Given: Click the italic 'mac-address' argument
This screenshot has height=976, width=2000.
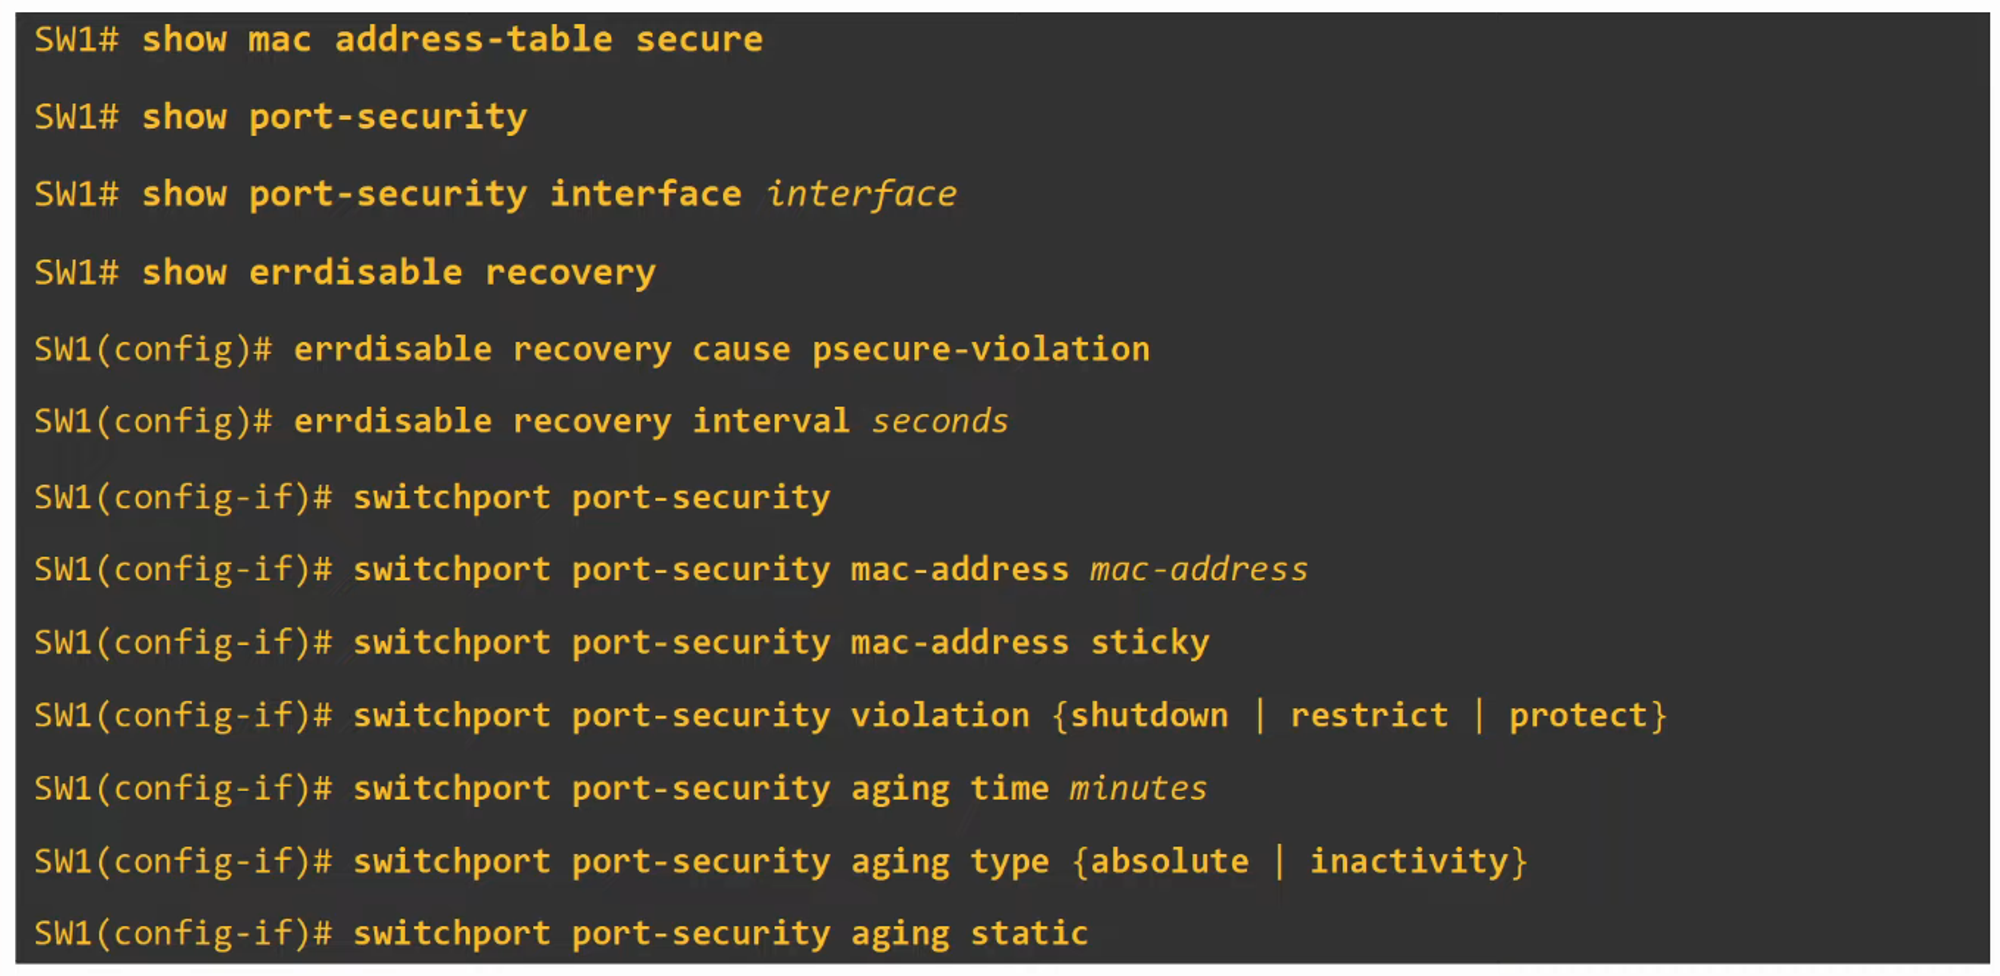Looking at the screenshot, I should (x=1198, y=569).
